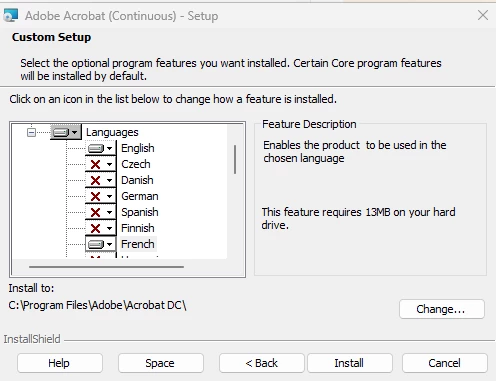The height and width of the screenshot is (381, 496).
Task: Go back with the < Back button
Action: [x=262, y=363]
